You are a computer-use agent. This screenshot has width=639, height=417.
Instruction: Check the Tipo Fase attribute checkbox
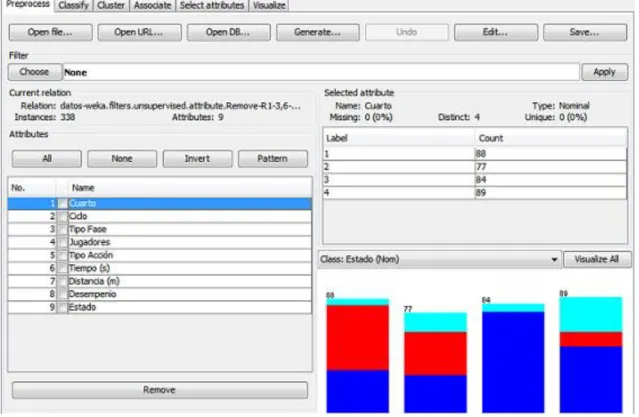62,229
